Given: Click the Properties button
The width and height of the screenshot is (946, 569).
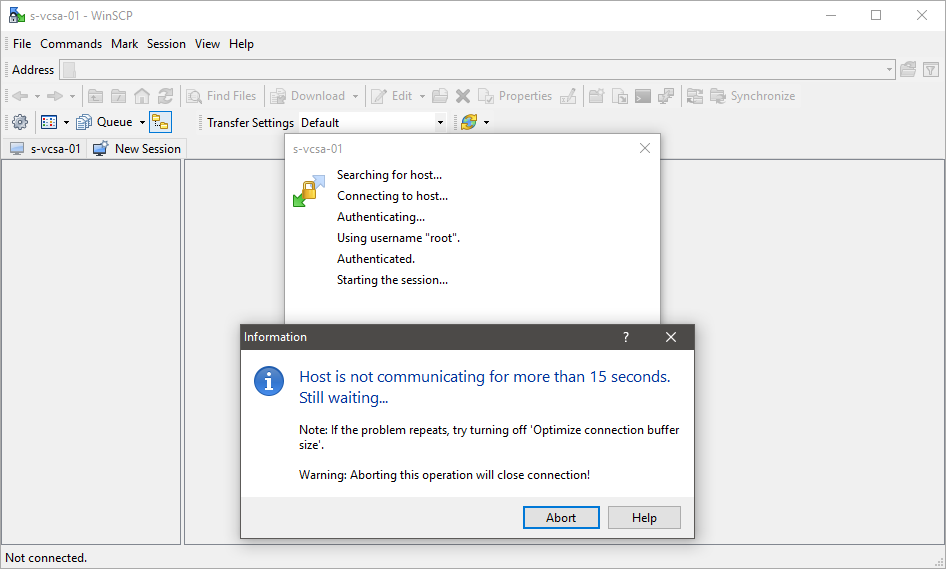Looking at the screenshot, I should (x=515, y=96).
